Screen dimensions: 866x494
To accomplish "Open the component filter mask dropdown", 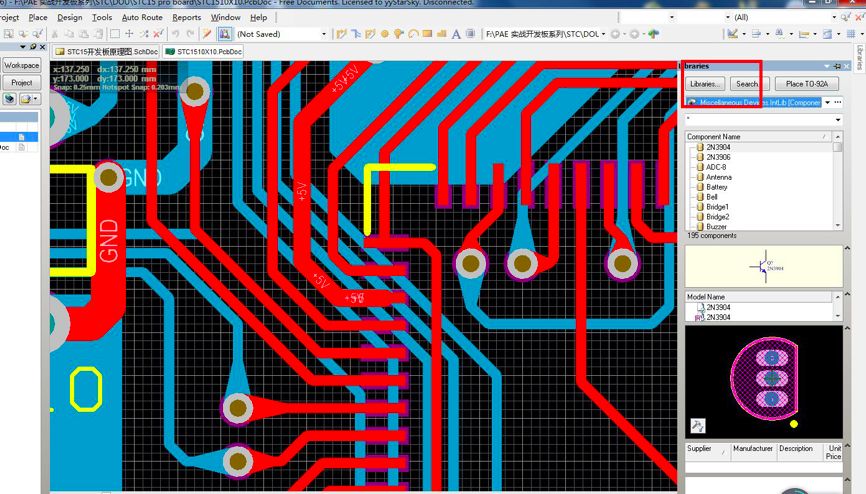I will click(838, 119).
